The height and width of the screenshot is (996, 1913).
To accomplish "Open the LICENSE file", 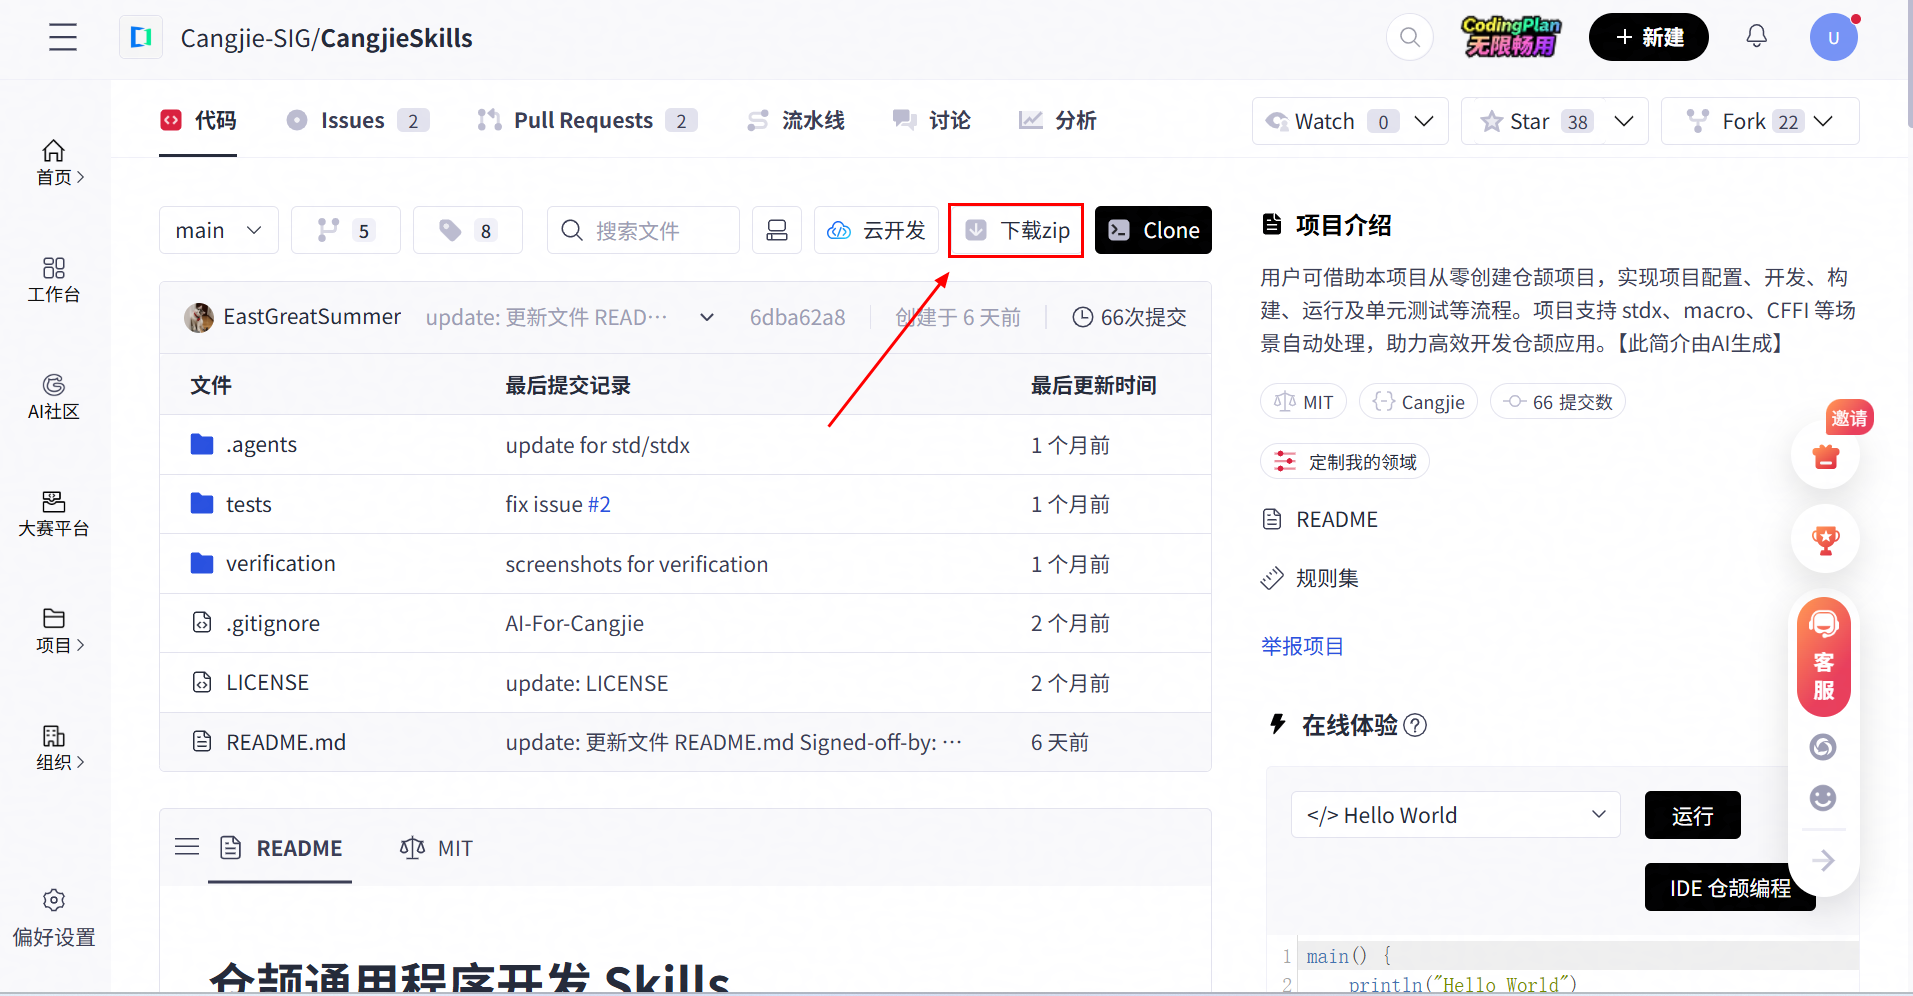I will click(x=267, y=682).
